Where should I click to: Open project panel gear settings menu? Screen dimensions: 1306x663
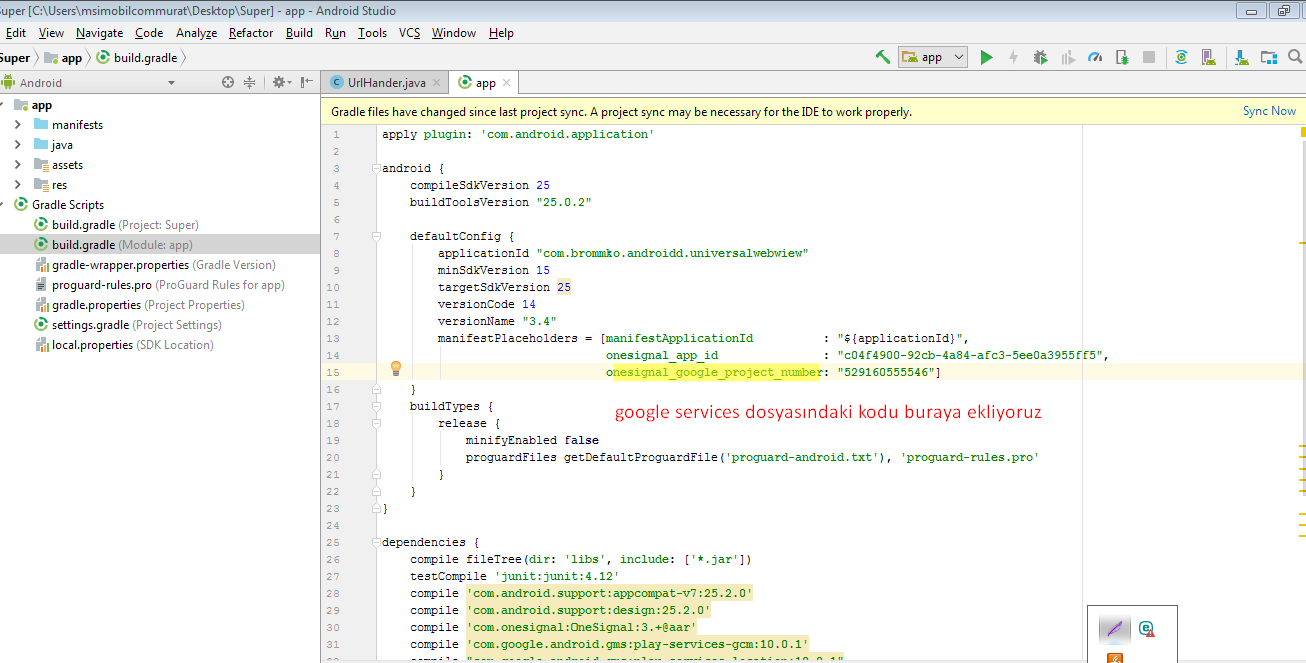tap(281, 83)
